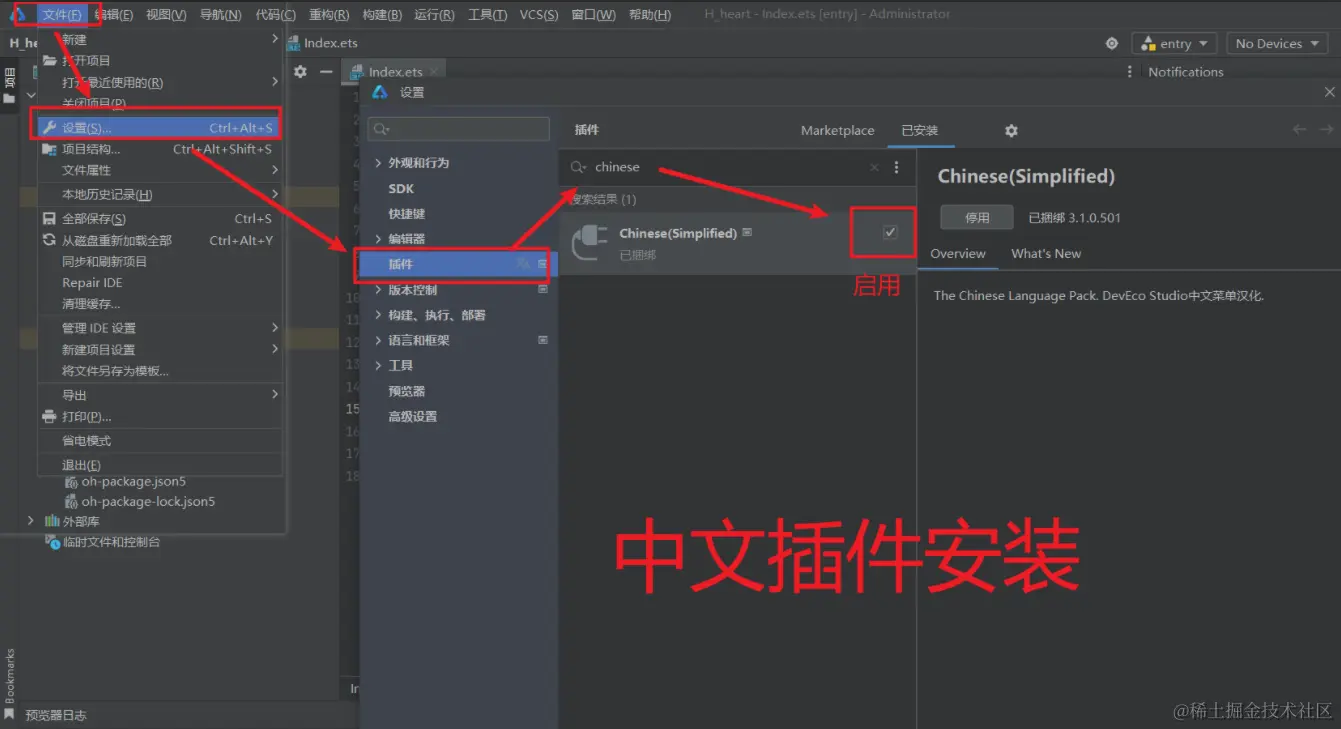Click the target icon left of entry

[x=1112, y=44]
